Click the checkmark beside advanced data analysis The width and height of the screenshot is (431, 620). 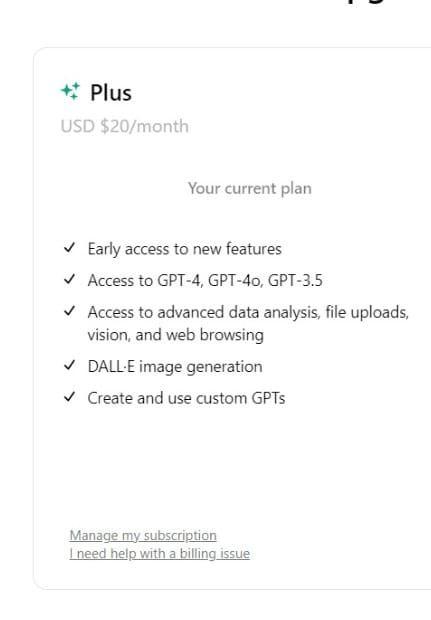[69, 311]
